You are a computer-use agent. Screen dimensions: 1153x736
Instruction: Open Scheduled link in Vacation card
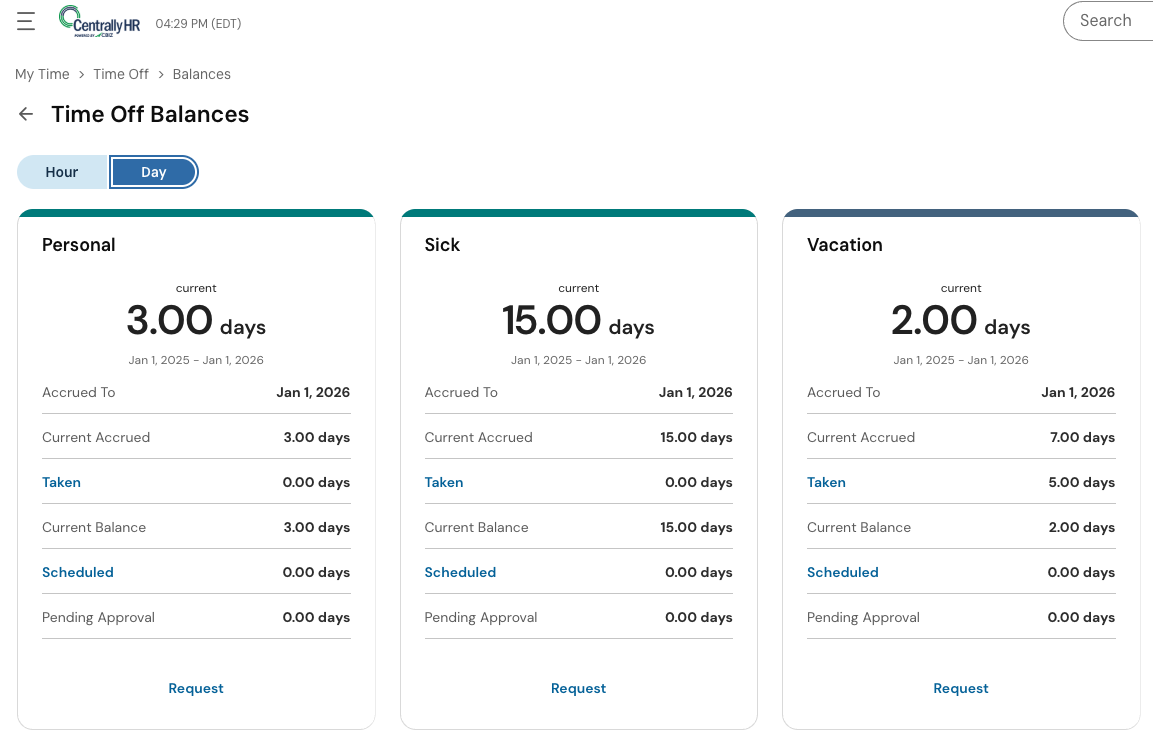point(843,572)
